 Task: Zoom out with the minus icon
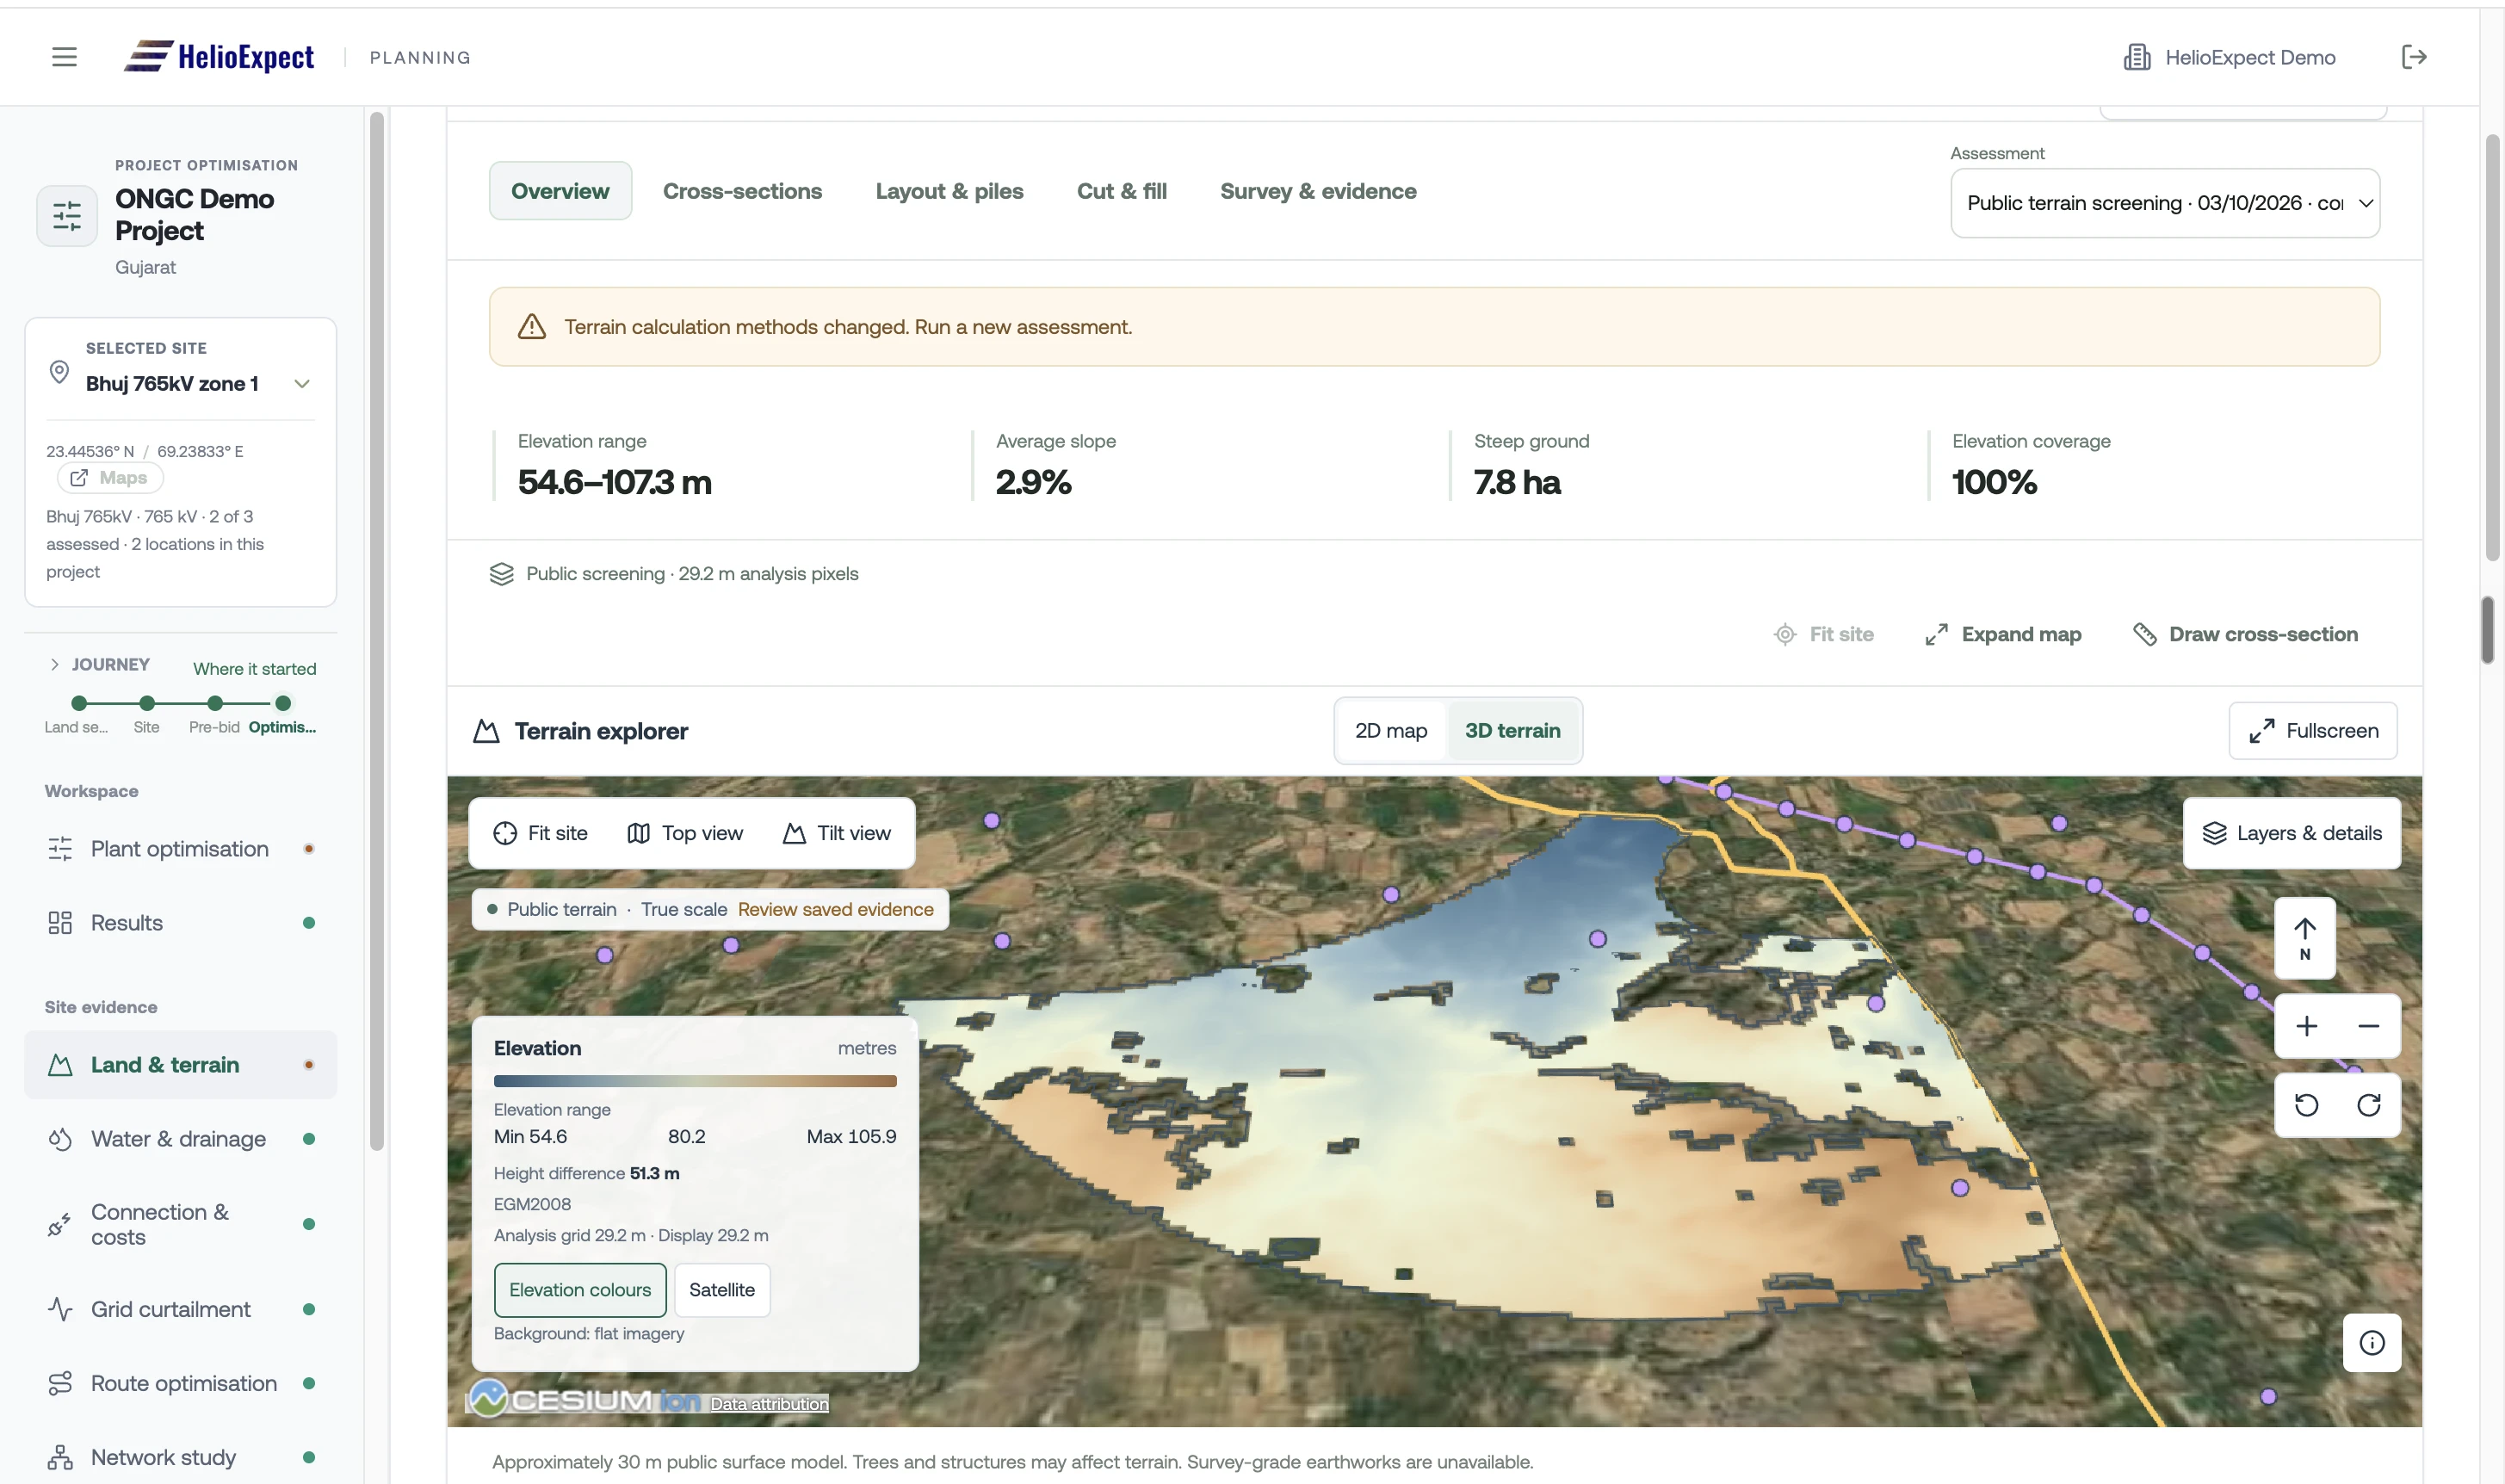click(2368, 1026)
